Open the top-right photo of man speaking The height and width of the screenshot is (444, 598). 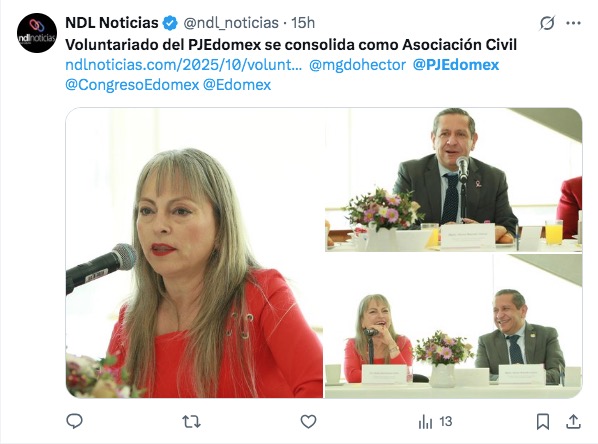click(x=453, y=180)
